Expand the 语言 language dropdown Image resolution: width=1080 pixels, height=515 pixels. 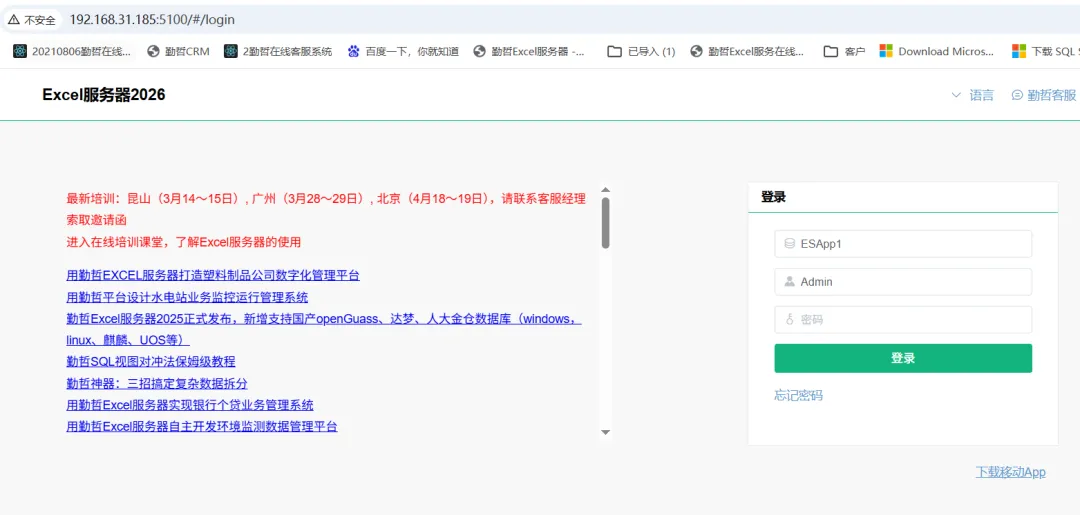pyautogui.click(x=973, y=96)
